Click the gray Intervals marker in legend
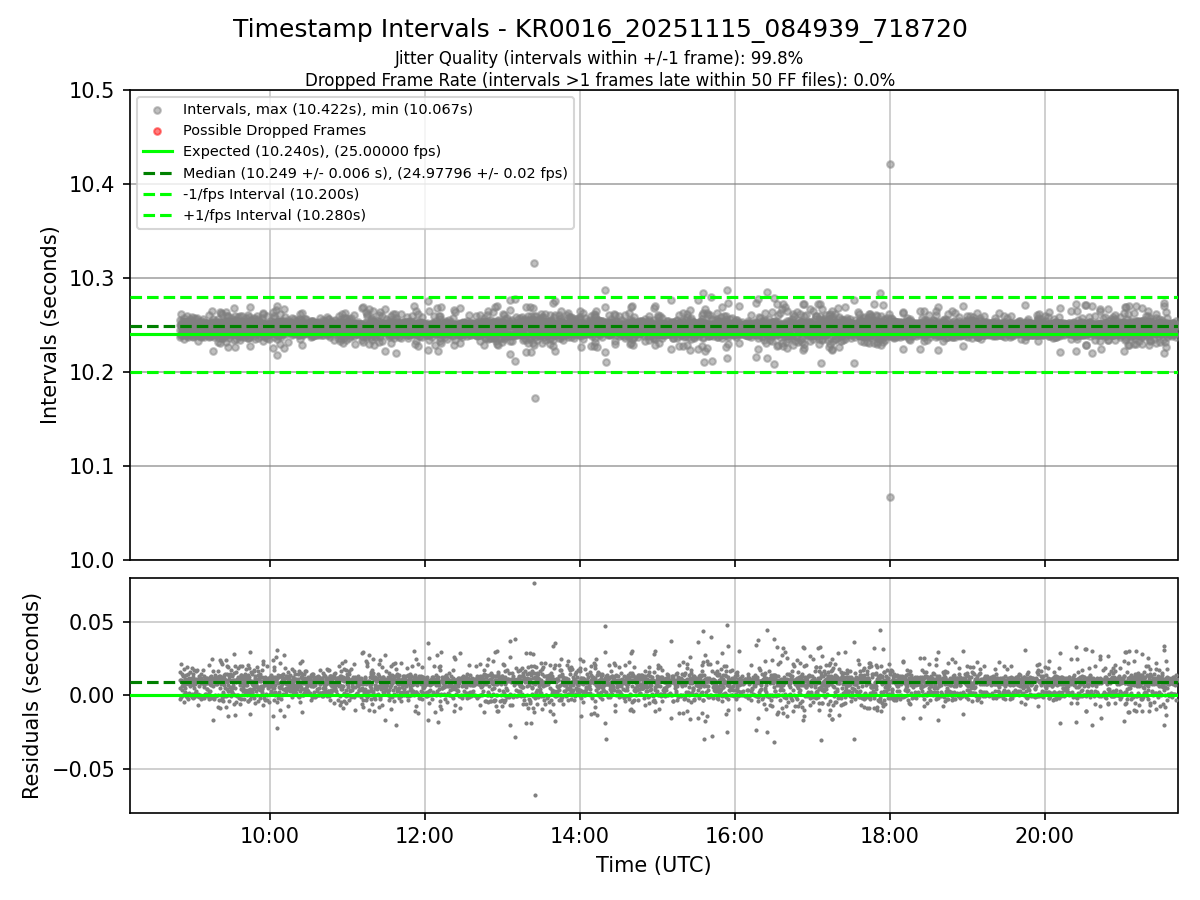Screen dimensions: 1200x900 157,110
